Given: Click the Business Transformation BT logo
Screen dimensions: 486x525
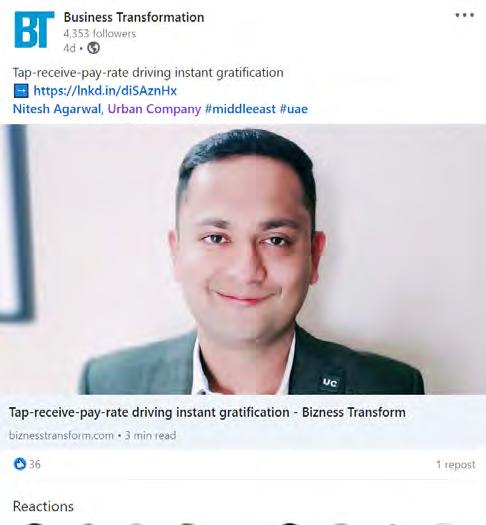Looking at the screenshot, I should (34, 29).
